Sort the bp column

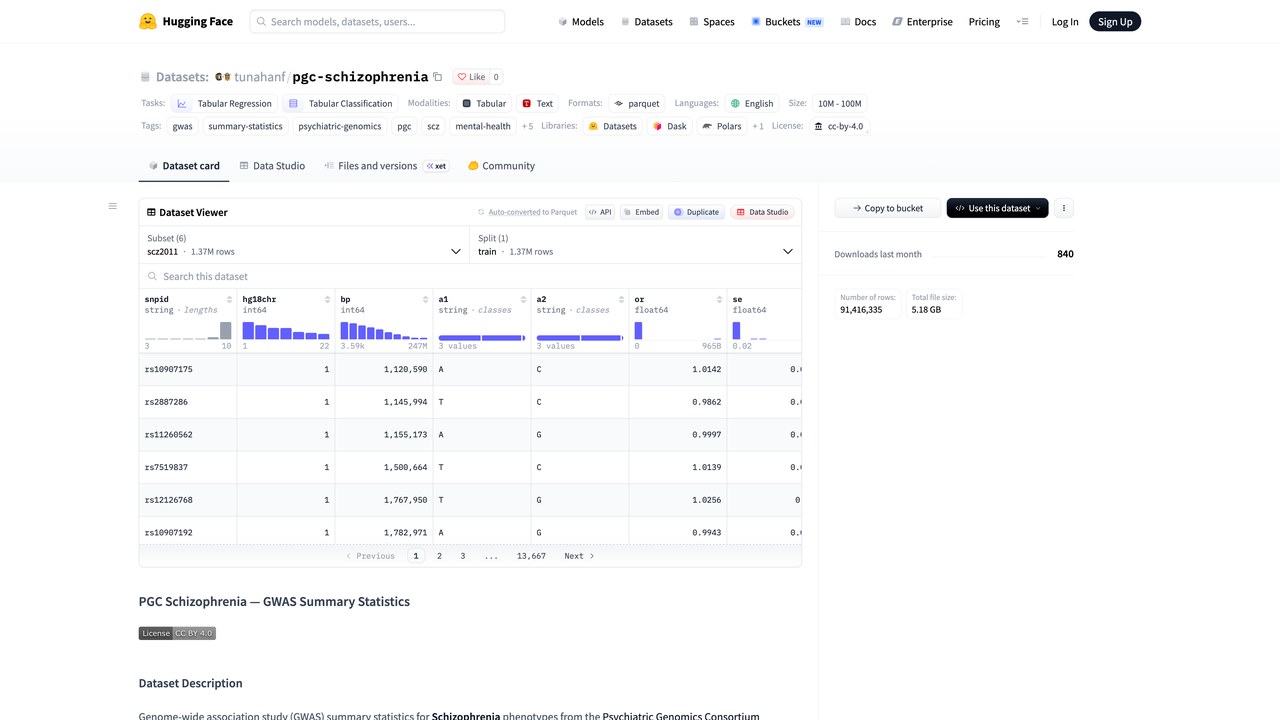(x=425, y=299)
